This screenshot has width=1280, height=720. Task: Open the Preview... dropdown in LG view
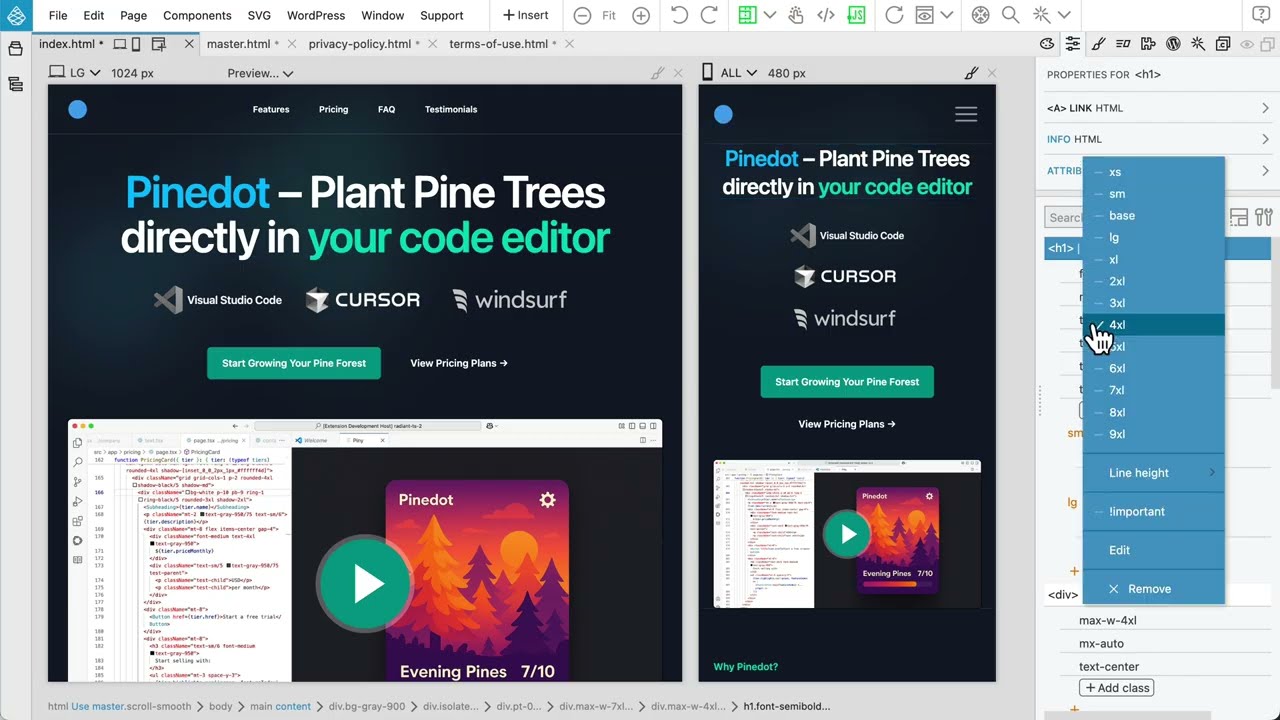260,73
